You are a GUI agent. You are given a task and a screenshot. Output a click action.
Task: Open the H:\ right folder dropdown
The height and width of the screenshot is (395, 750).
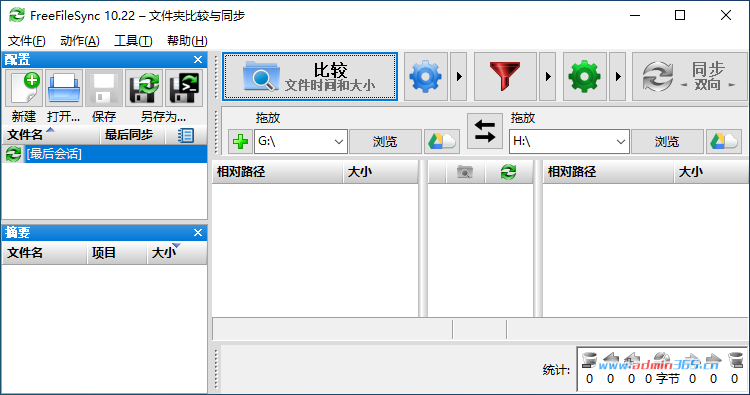(620, 142)
